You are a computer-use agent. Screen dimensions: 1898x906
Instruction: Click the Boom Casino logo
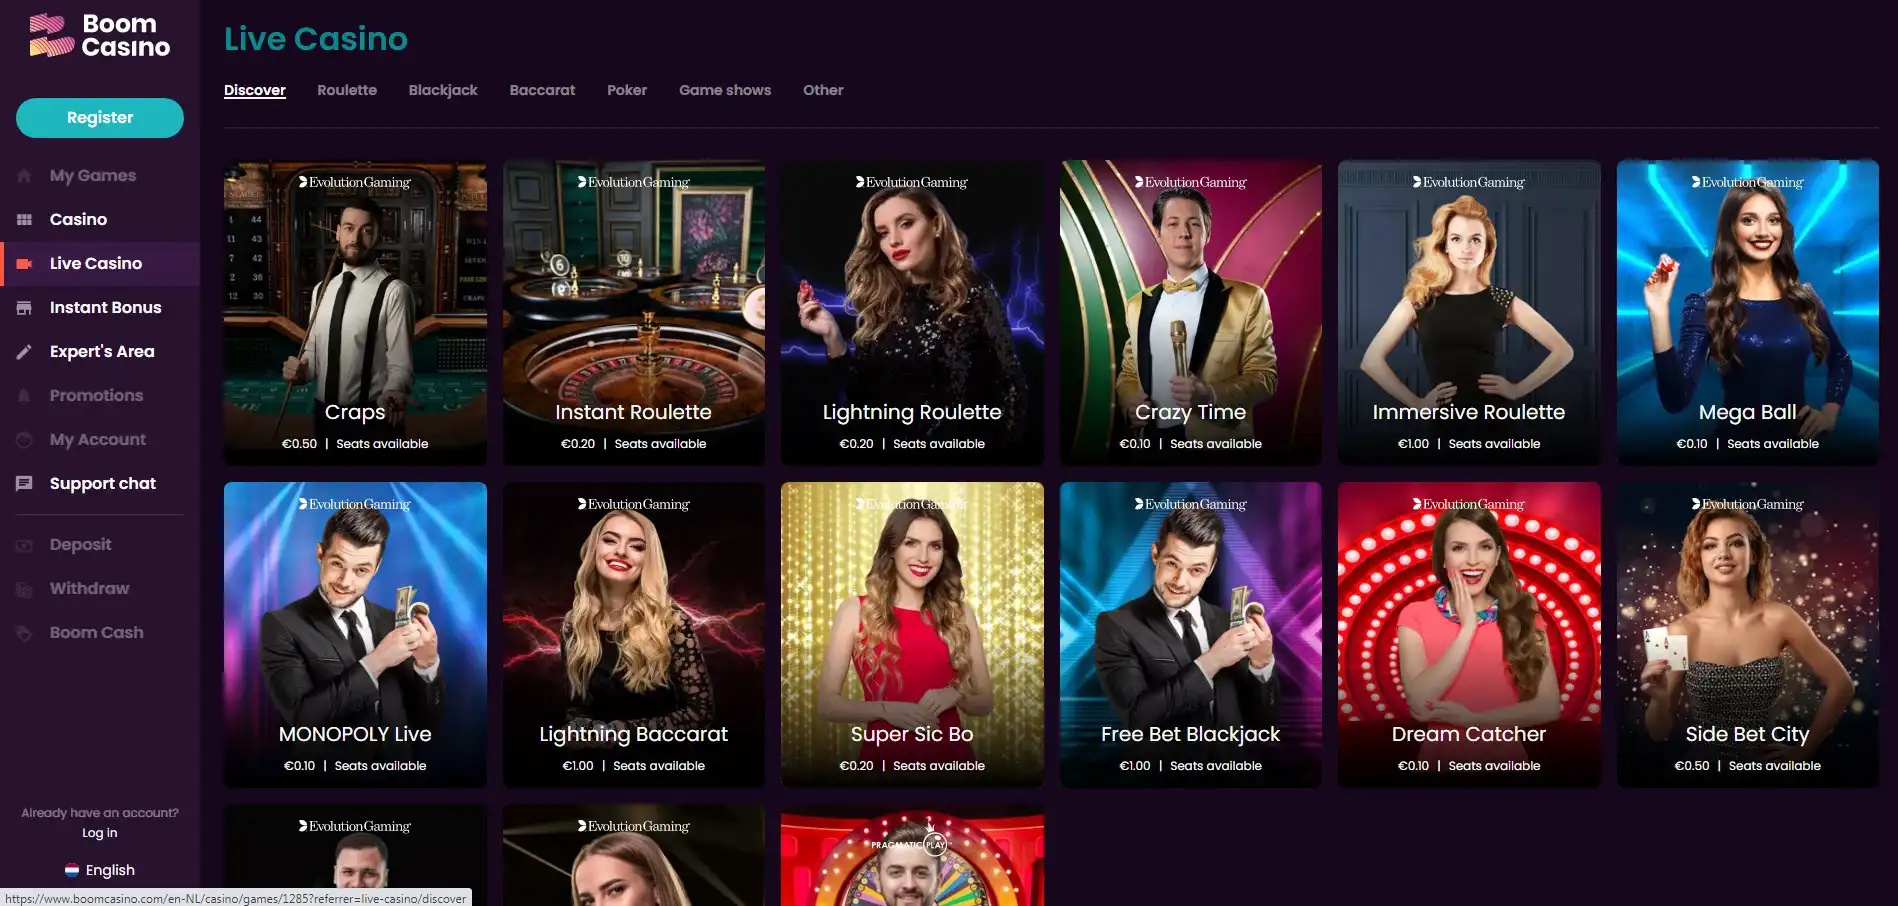[x=100, y=36]
